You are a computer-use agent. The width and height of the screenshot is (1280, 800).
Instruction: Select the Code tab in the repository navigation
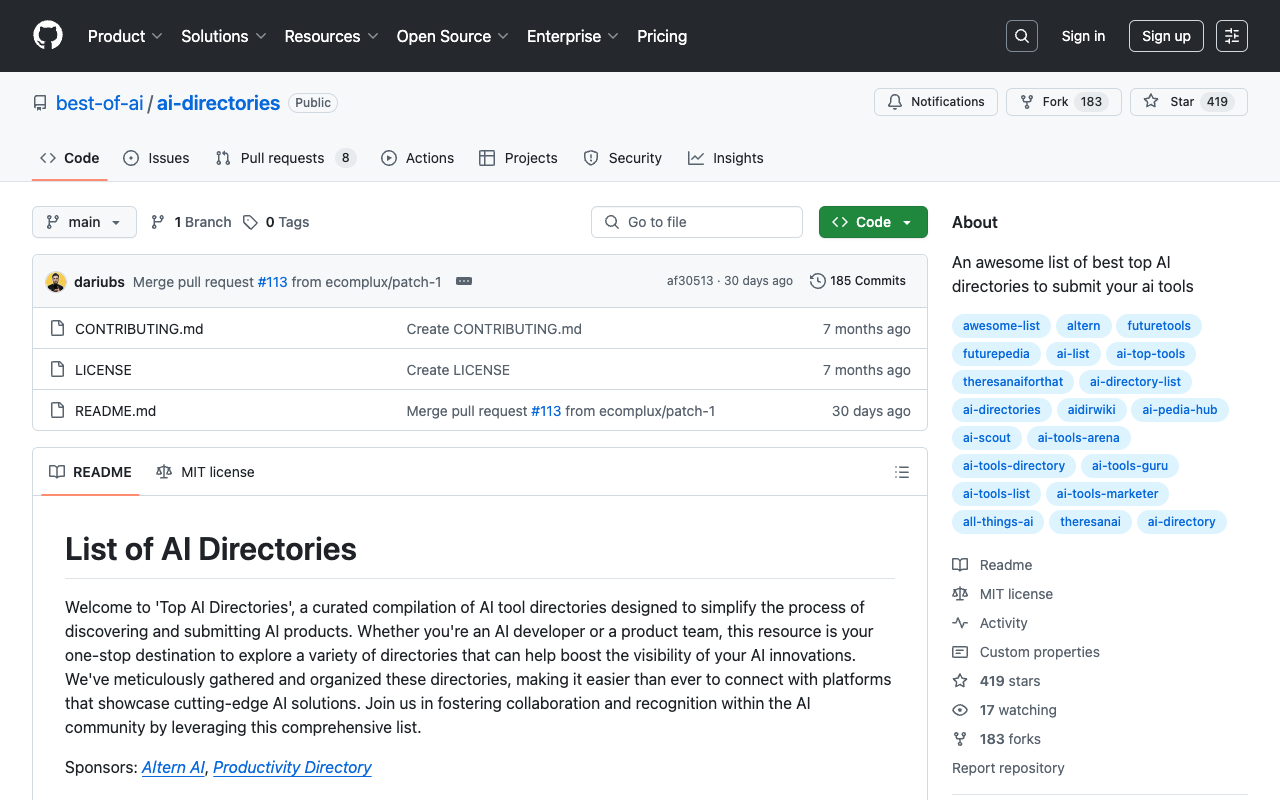pos(70,158)
